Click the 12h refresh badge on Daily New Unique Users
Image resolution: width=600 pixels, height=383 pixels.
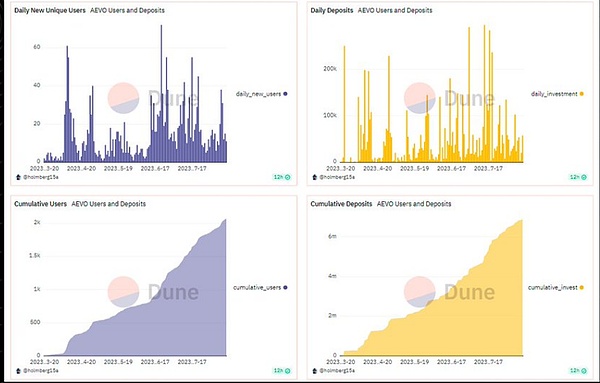pyautogui.click(x=282, y=177)
